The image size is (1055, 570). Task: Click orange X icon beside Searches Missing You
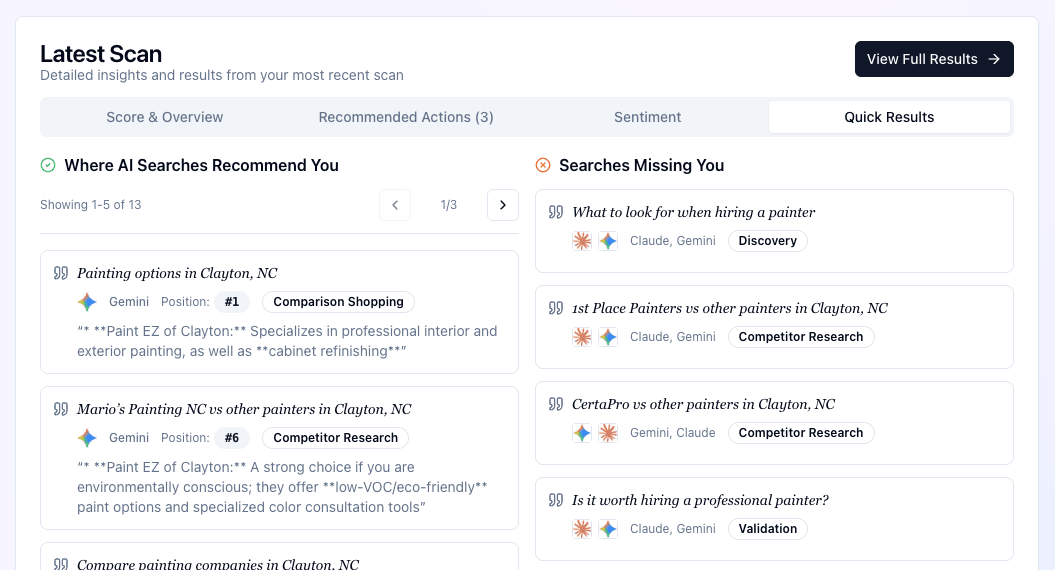543,166
